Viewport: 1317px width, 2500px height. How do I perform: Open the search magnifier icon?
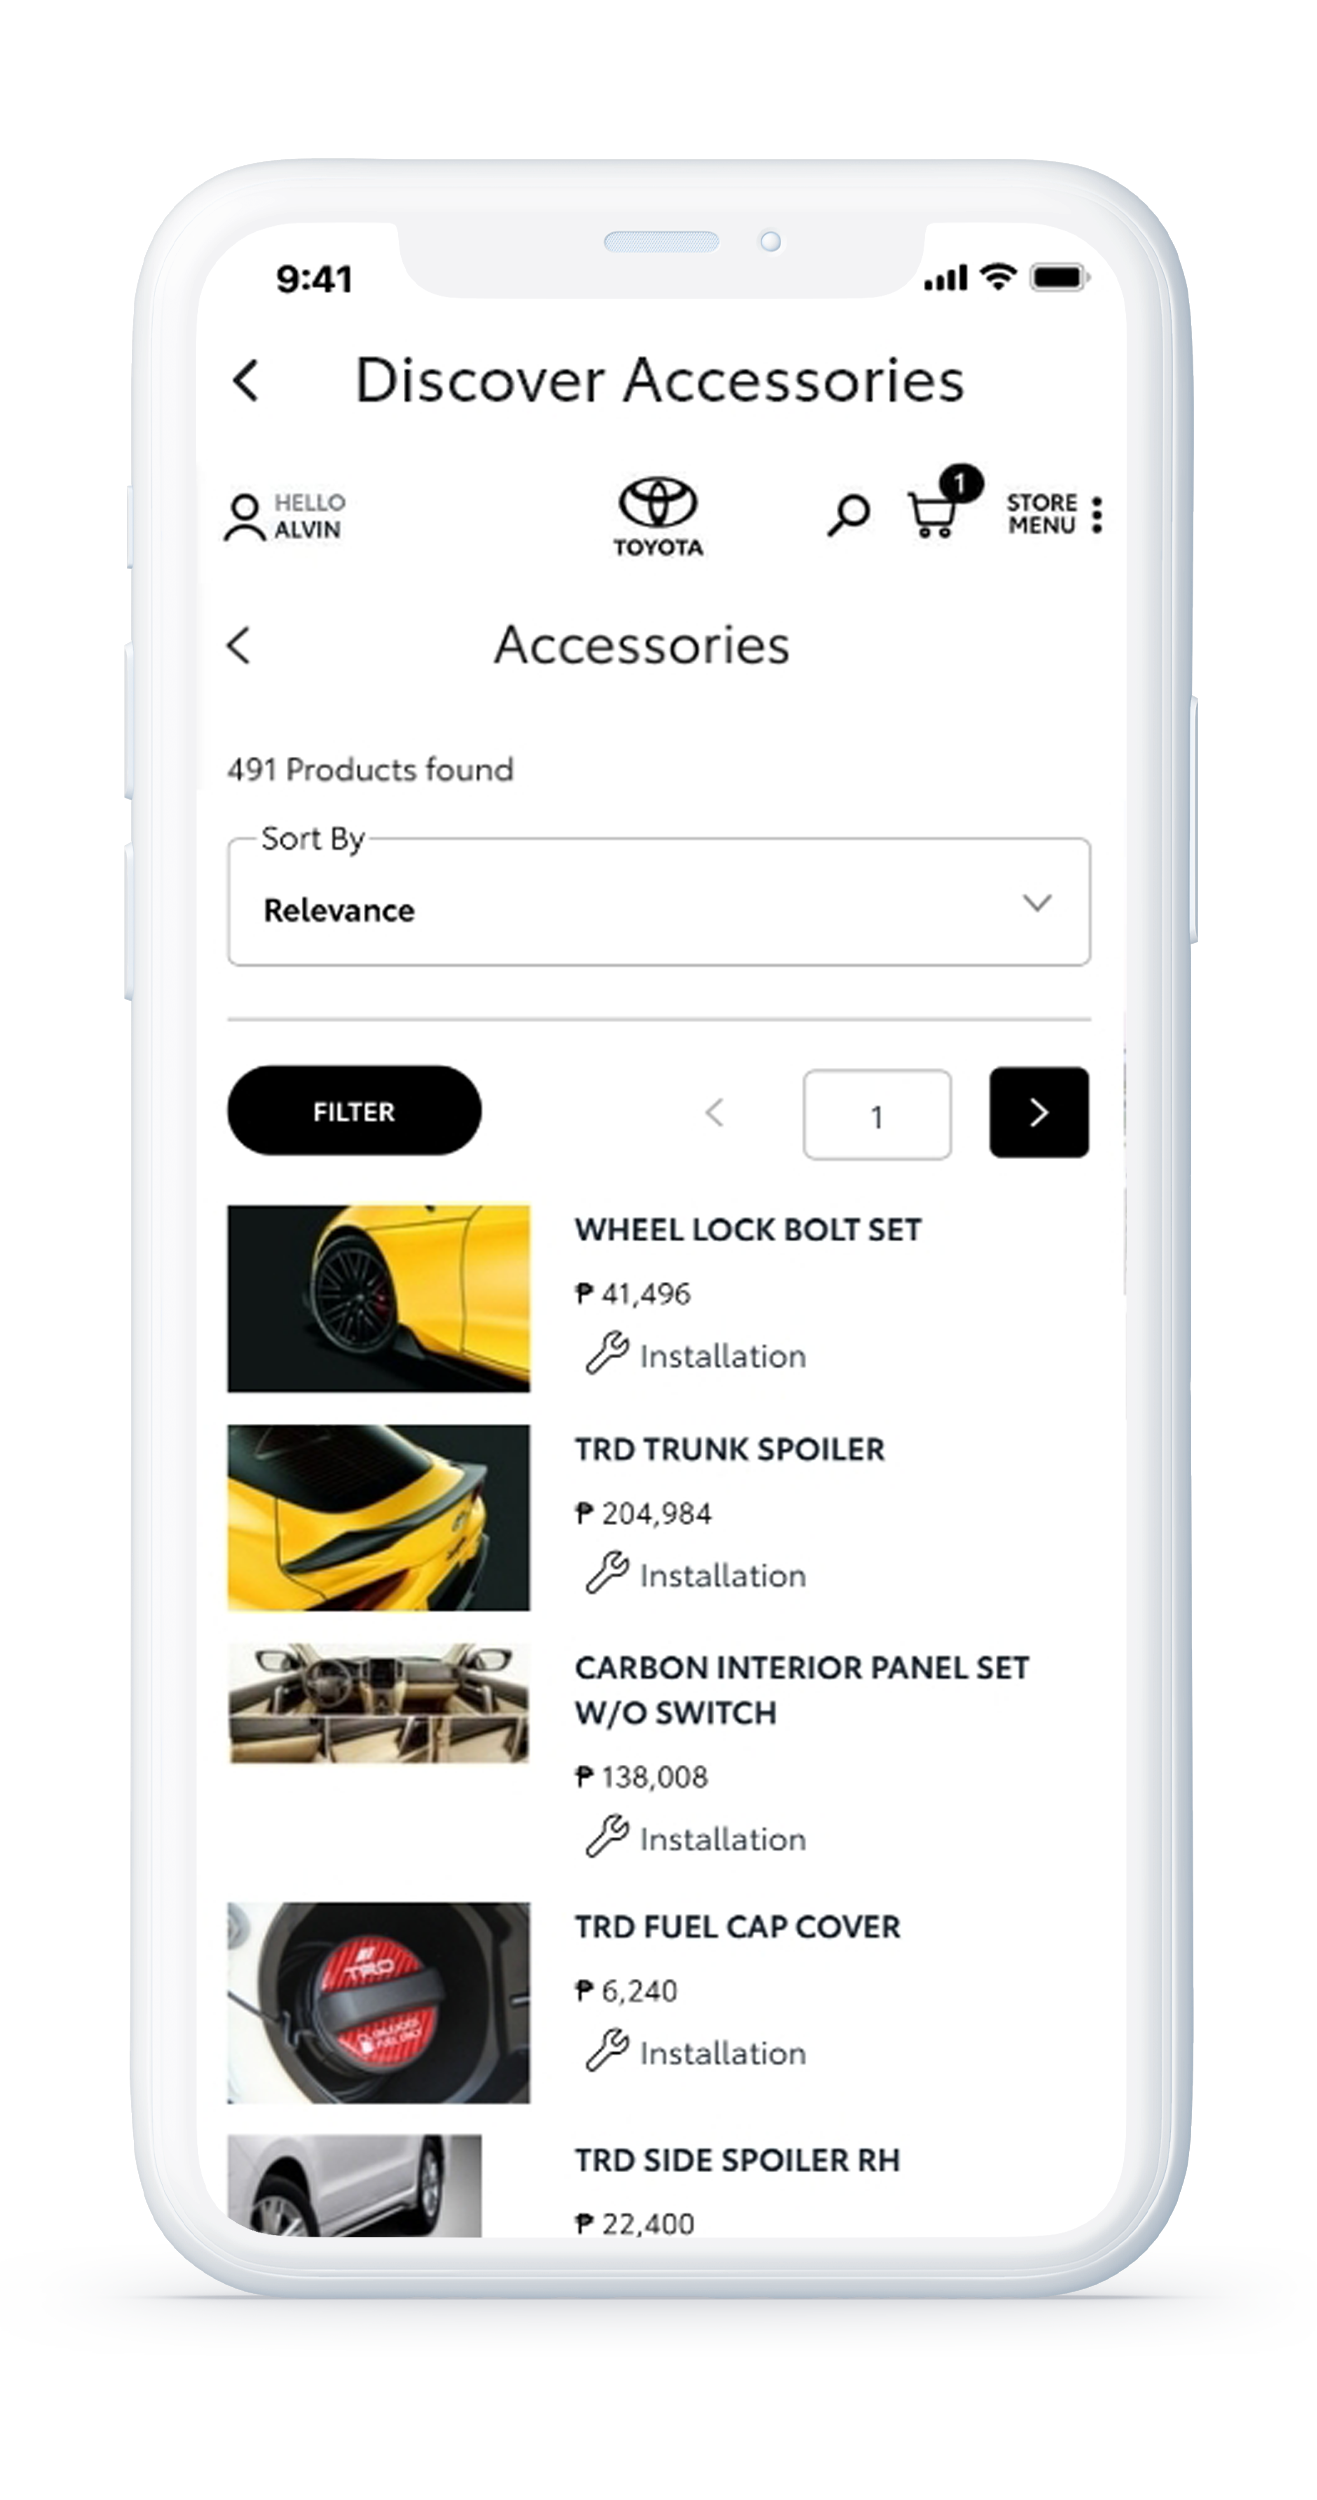coord(849,515)
